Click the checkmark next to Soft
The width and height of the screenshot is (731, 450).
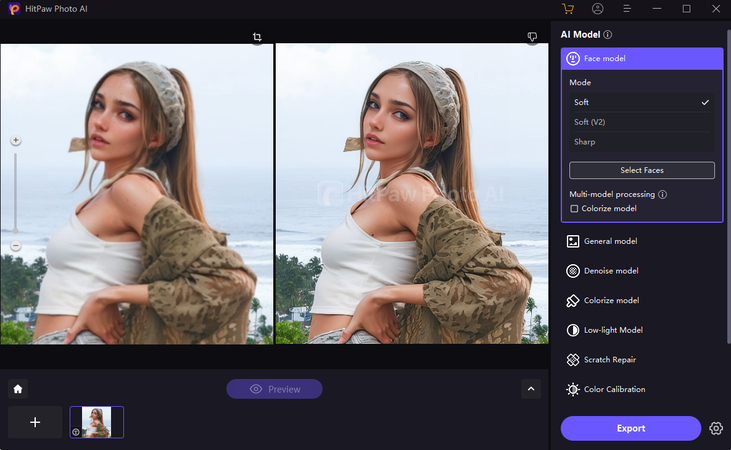tap(705, 102)
